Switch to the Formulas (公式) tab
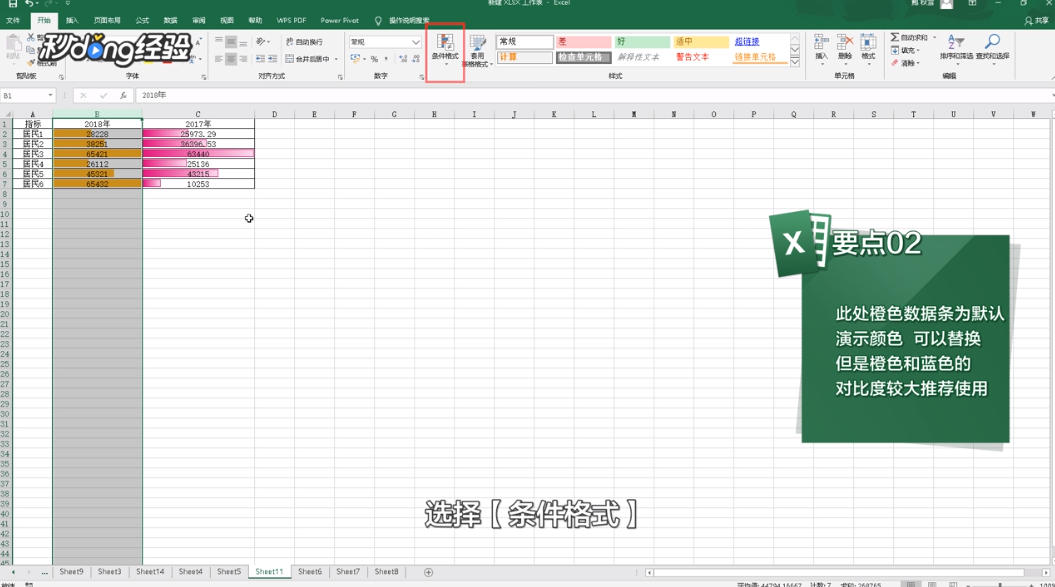 (142, 21)
